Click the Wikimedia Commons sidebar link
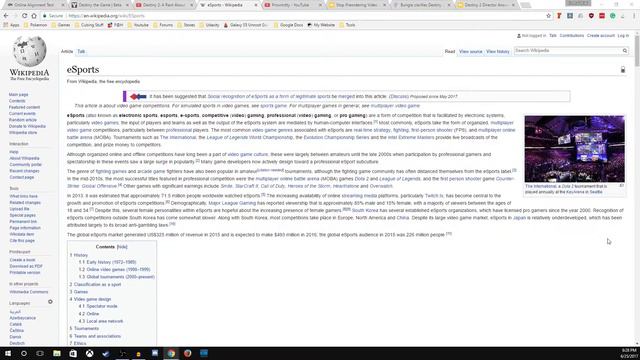This screenshot has height=360, width=640. click(29, 292)
